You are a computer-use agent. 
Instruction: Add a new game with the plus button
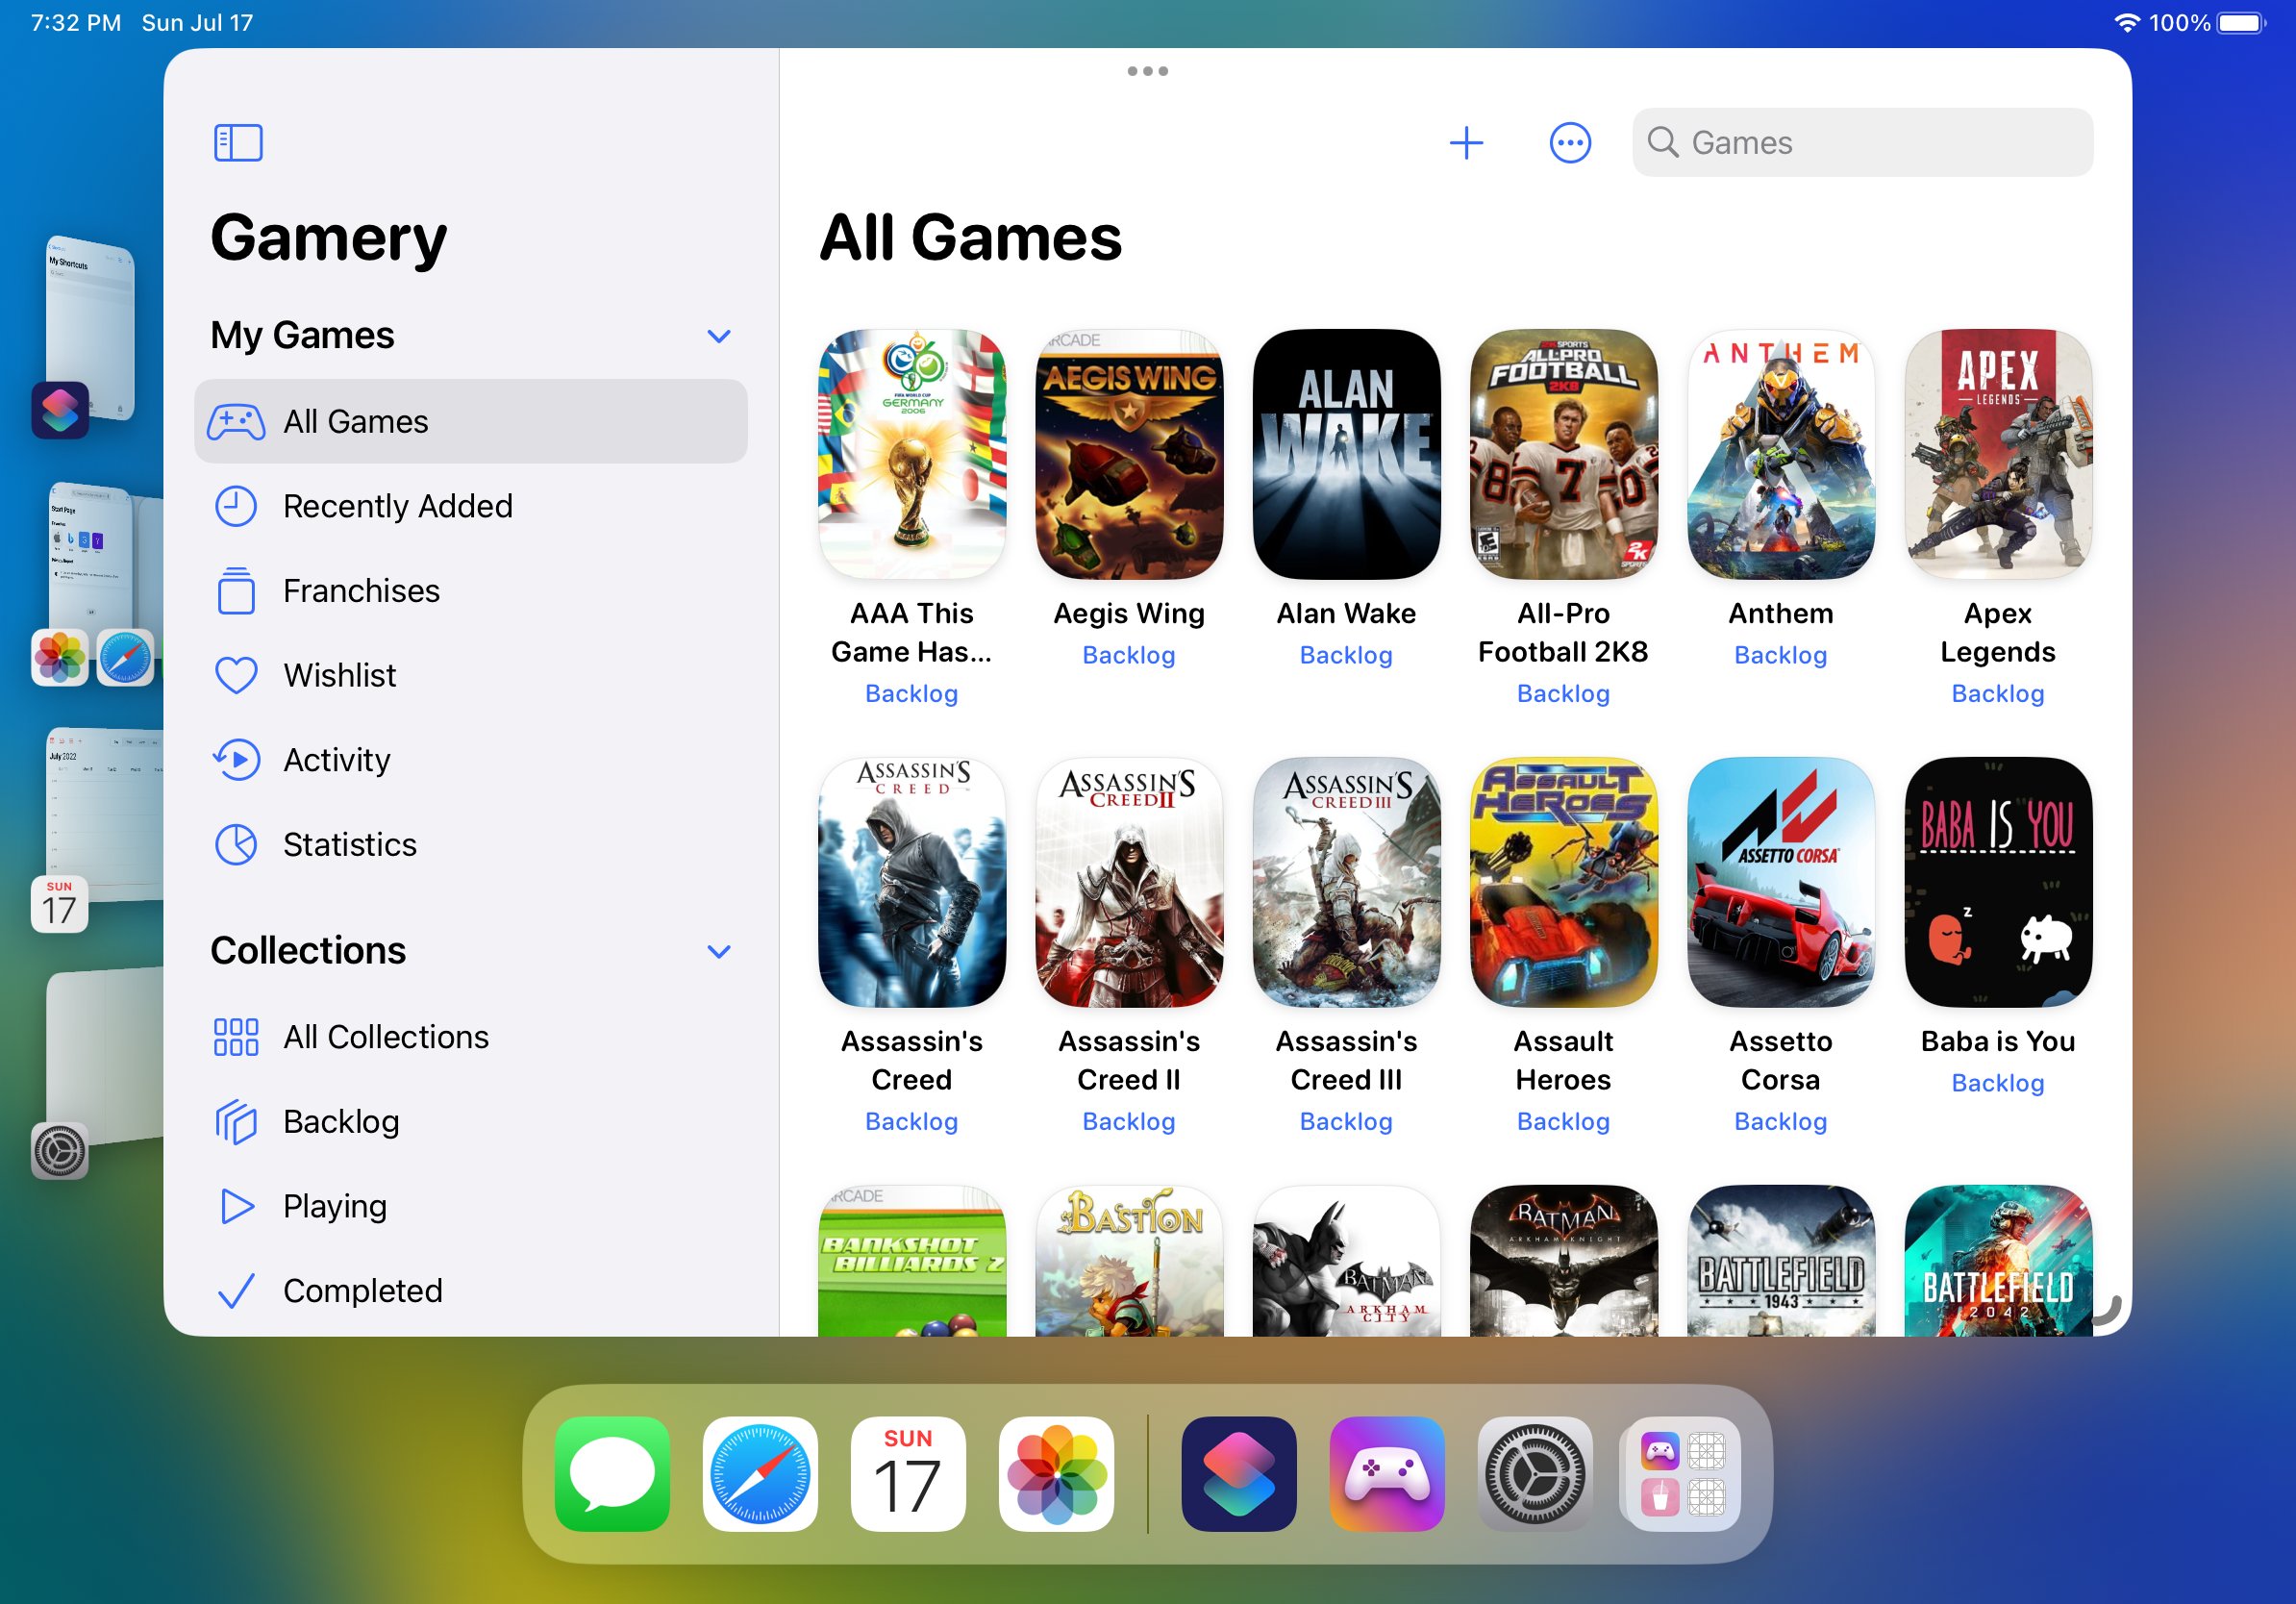pyautogui.click(x=1466, y=142)
